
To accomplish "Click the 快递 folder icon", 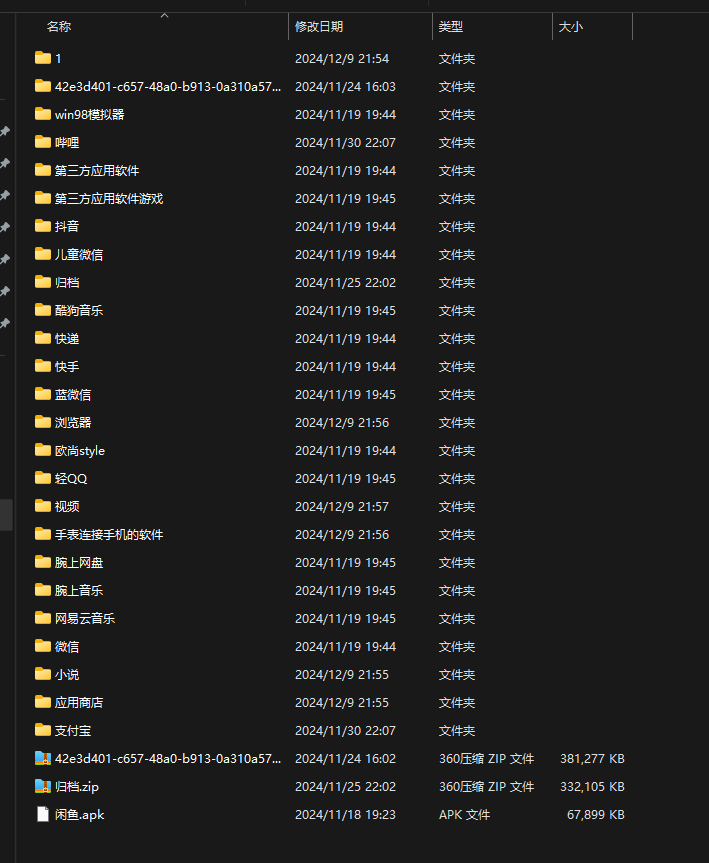I will (x=42, y=338).
